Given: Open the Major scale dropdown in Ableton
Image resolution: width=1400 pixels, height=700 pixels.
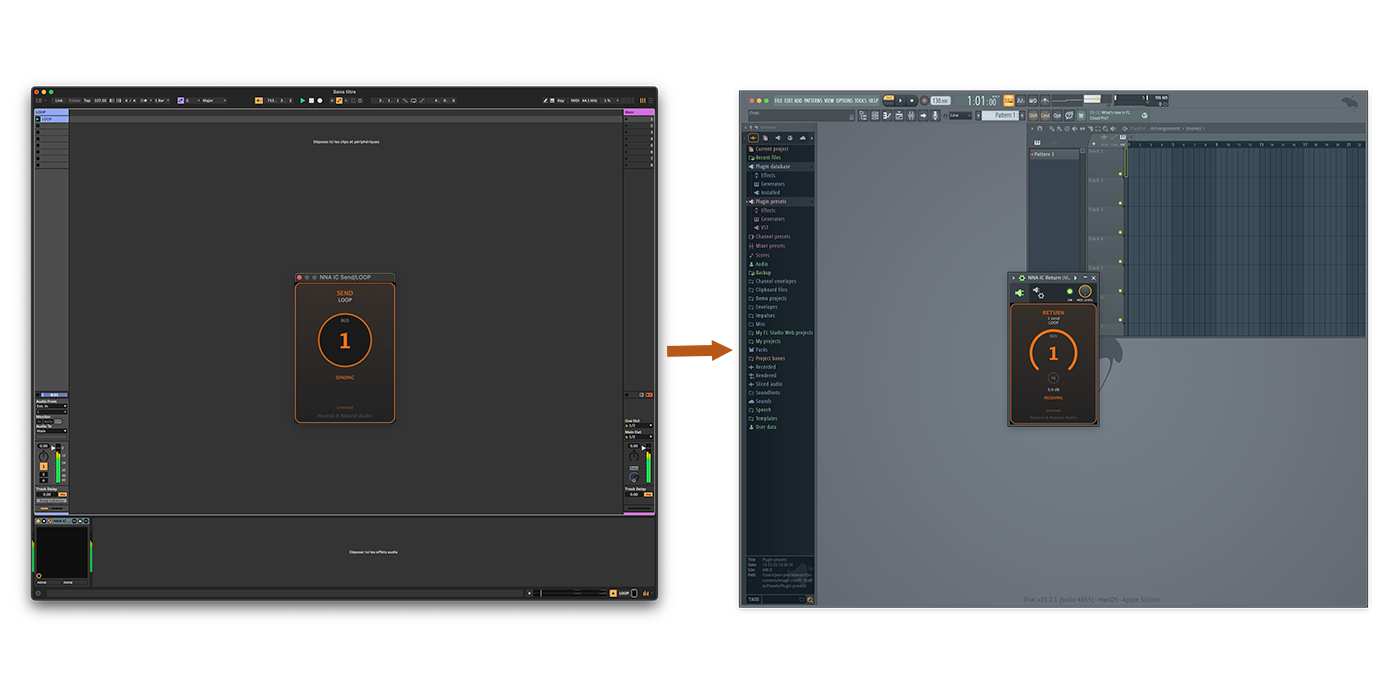Looking at the screenshot, I should click(x=207, y=100).
